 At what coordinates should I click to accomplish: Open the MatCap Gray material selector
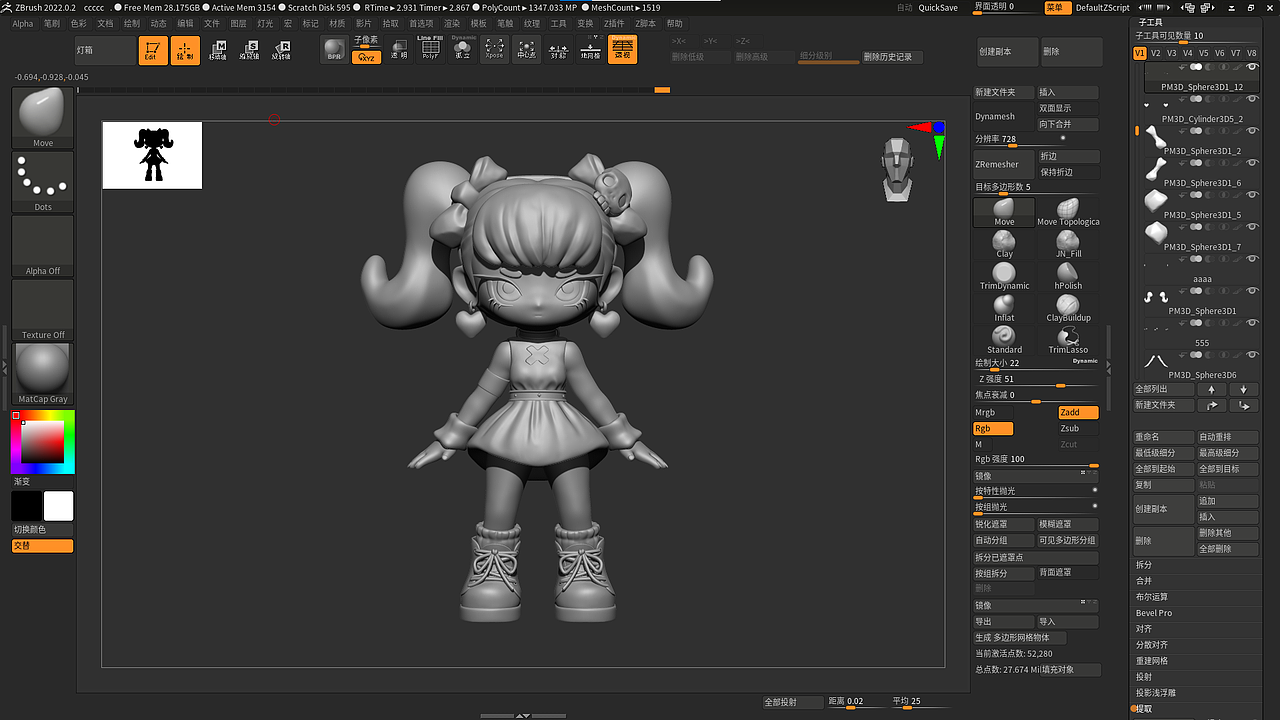click(43, 374)
